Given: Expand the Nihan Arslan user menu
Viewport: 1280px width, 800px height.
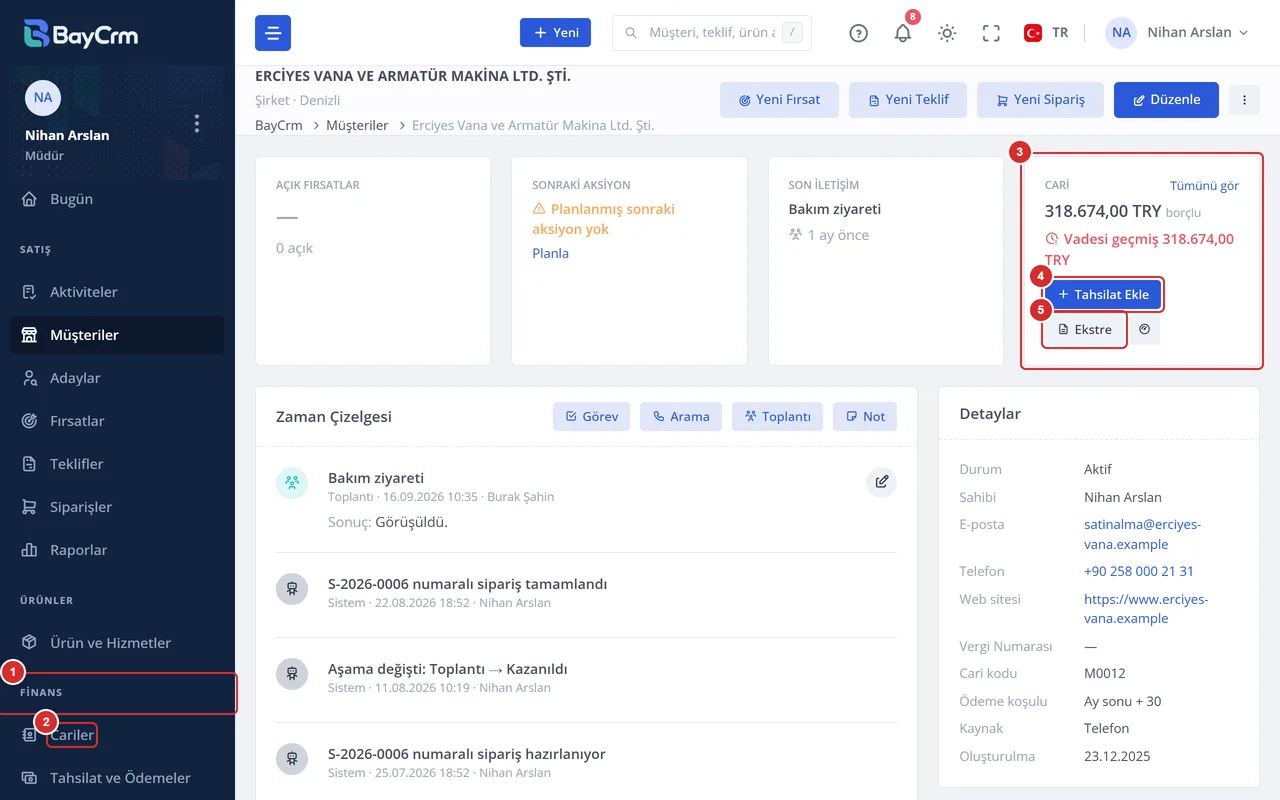Looking at the screenshot, I should point(1178,33).
